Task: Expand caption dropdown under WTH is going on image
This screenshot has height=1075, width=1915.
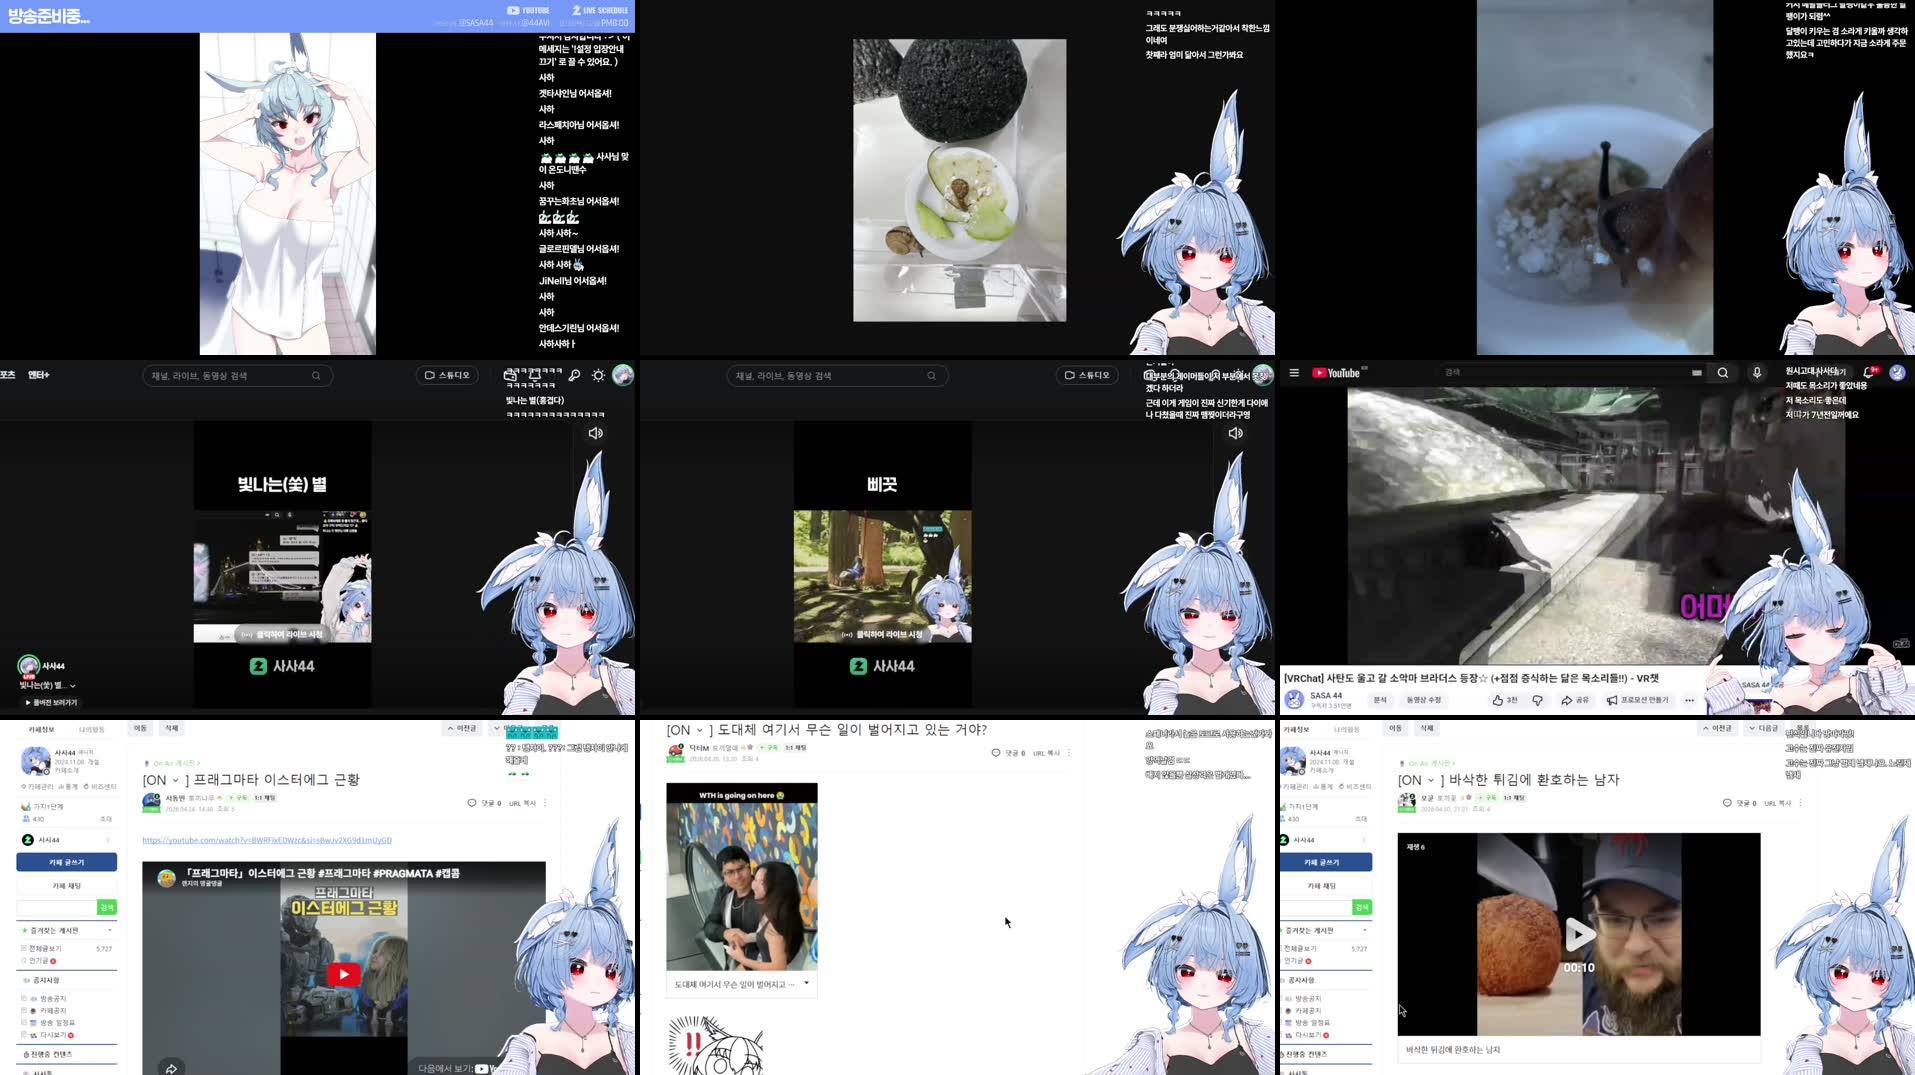Action: (x=806, y=983)
